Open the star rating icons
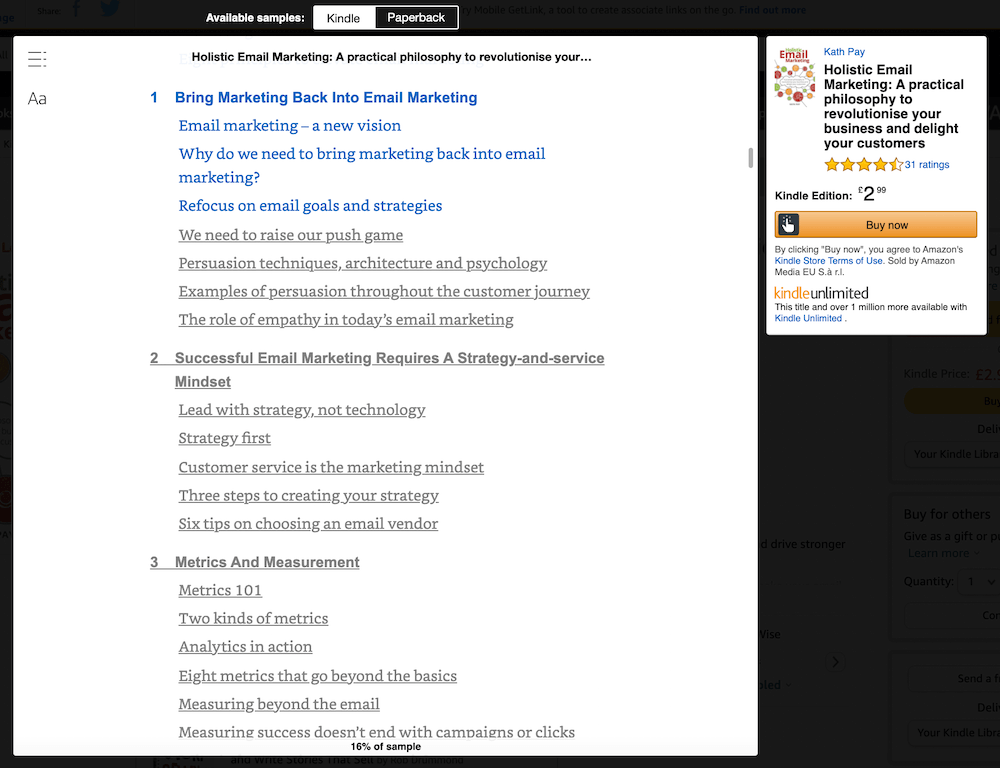1000x768 pixels. [x=864, y=165]
